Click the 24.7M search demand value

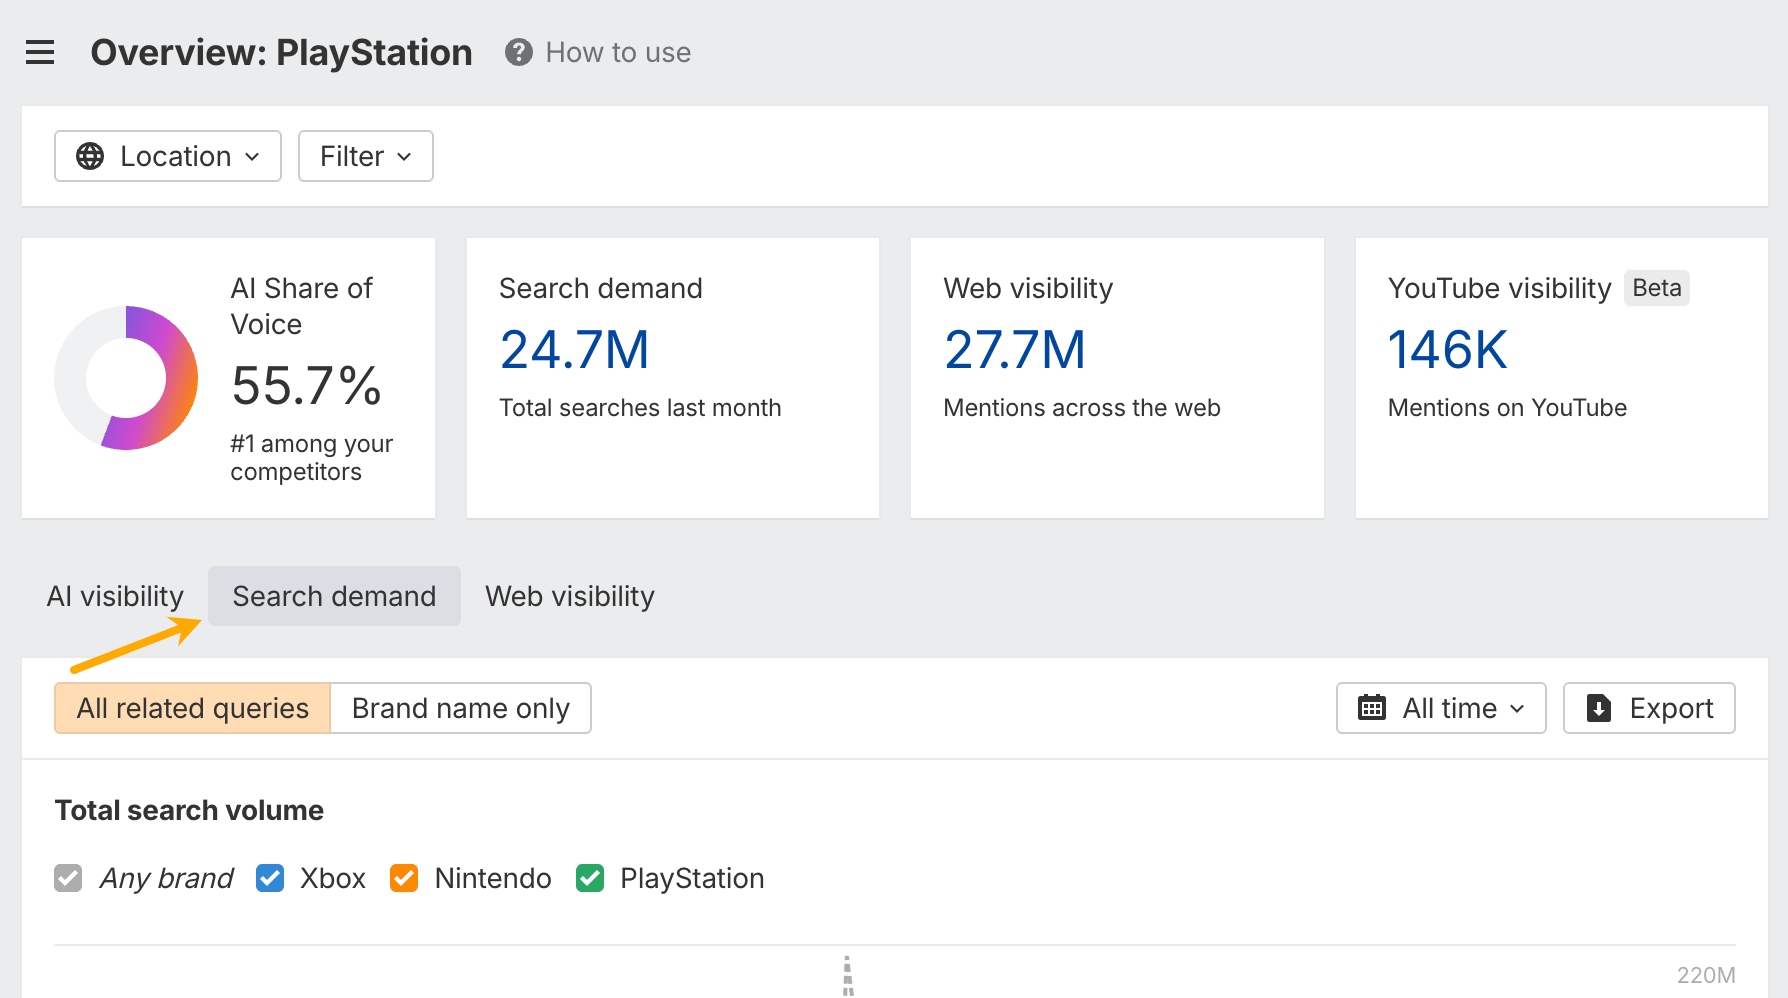tap(574, 350)
